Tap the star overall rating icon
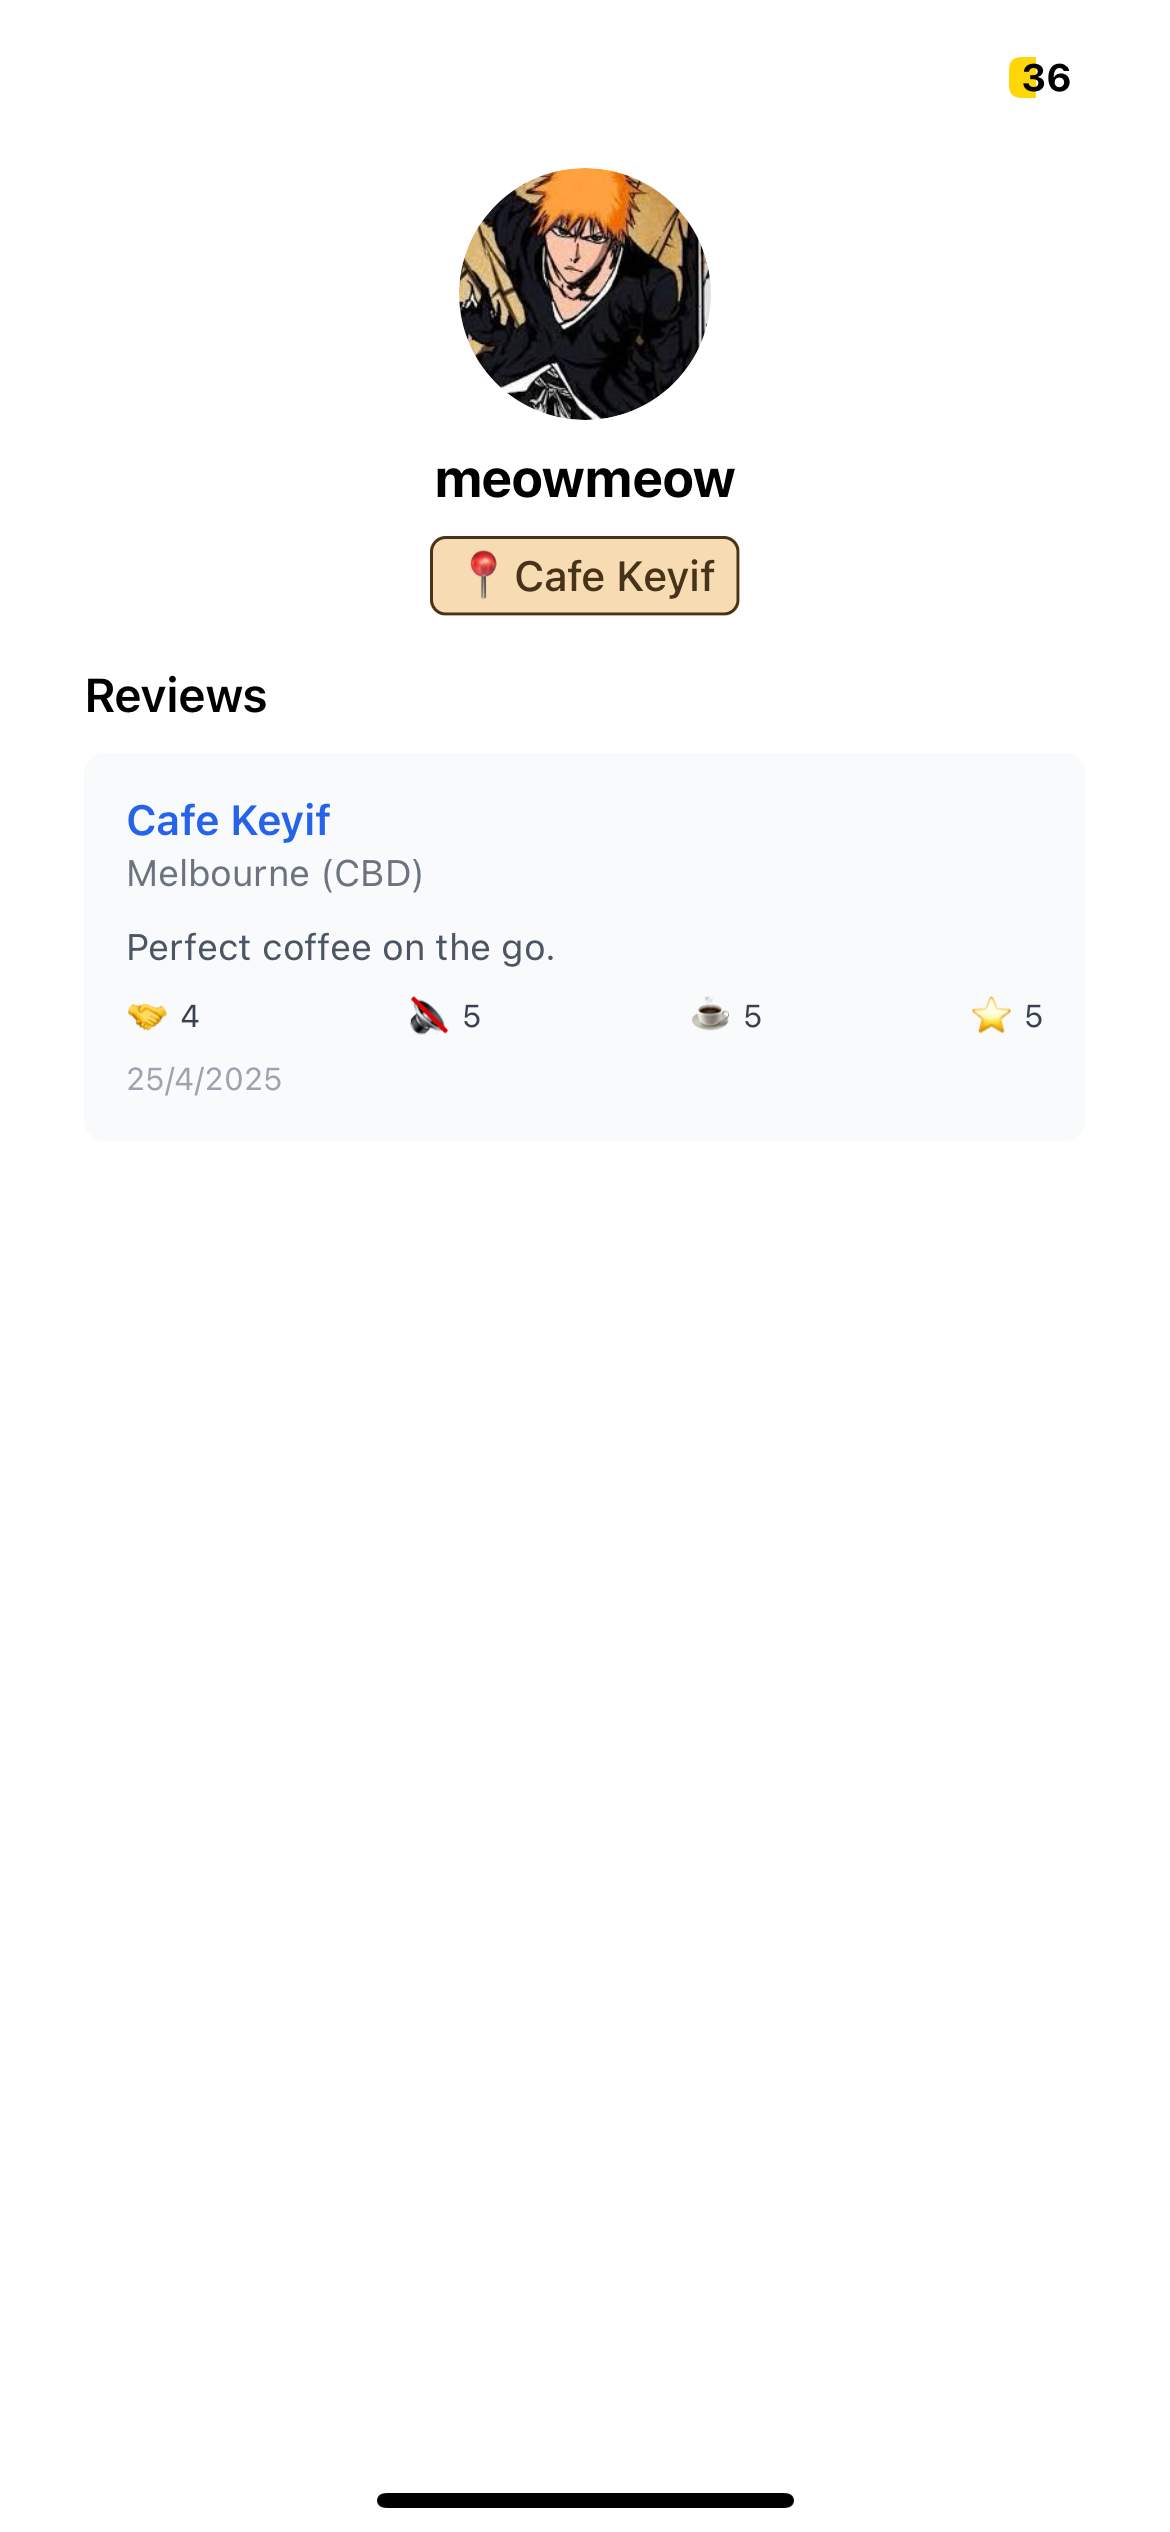1170x2532 pixels. [x=991, y=1015]
